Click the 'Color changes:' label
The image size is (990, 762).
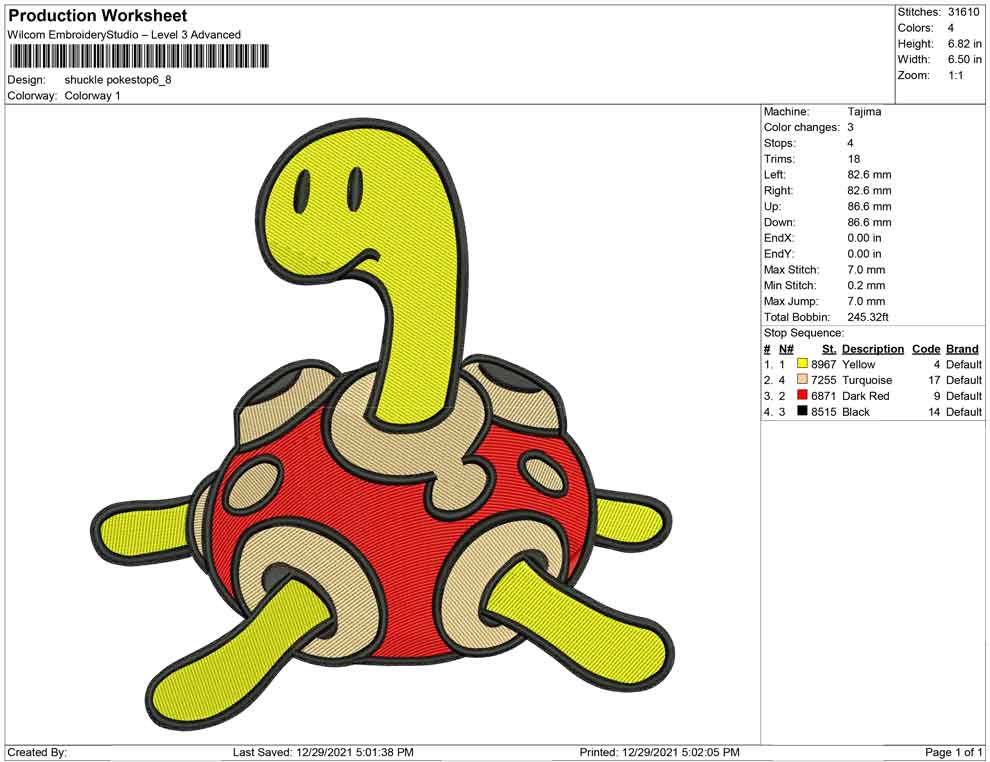point(802,128)
